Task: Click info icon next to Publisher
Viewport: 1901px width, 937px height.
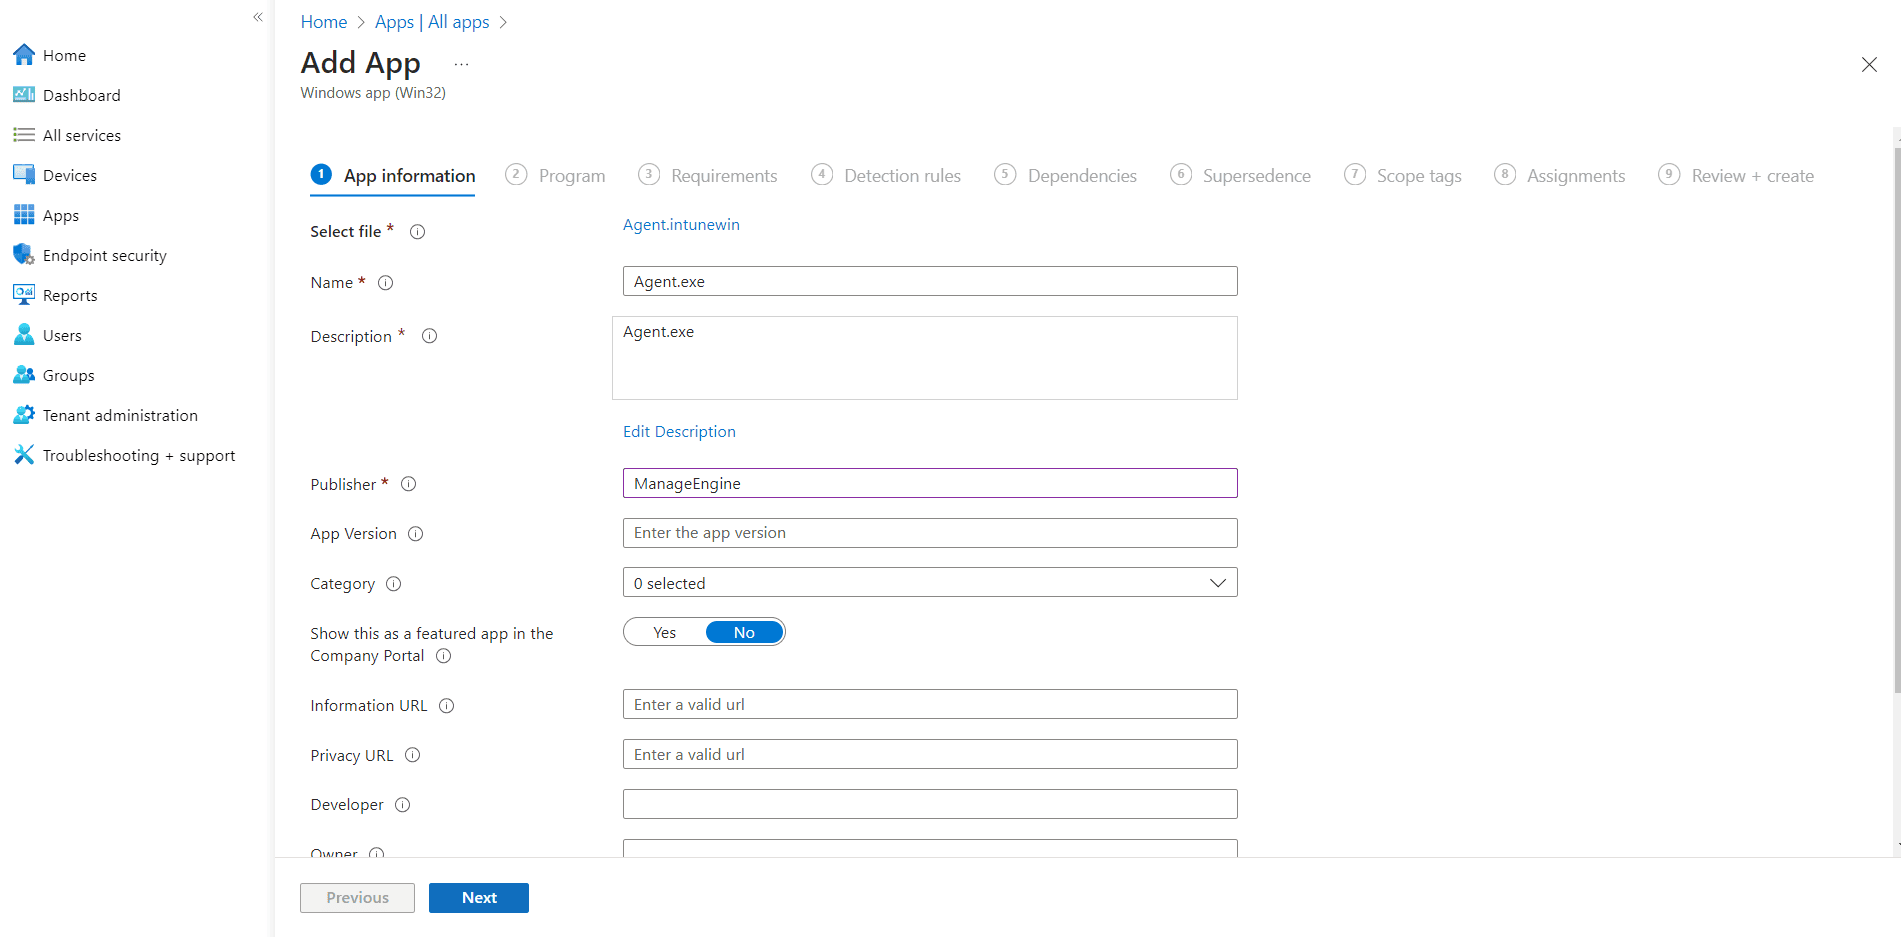Action: pyautogui.click(x=409, y=484)
